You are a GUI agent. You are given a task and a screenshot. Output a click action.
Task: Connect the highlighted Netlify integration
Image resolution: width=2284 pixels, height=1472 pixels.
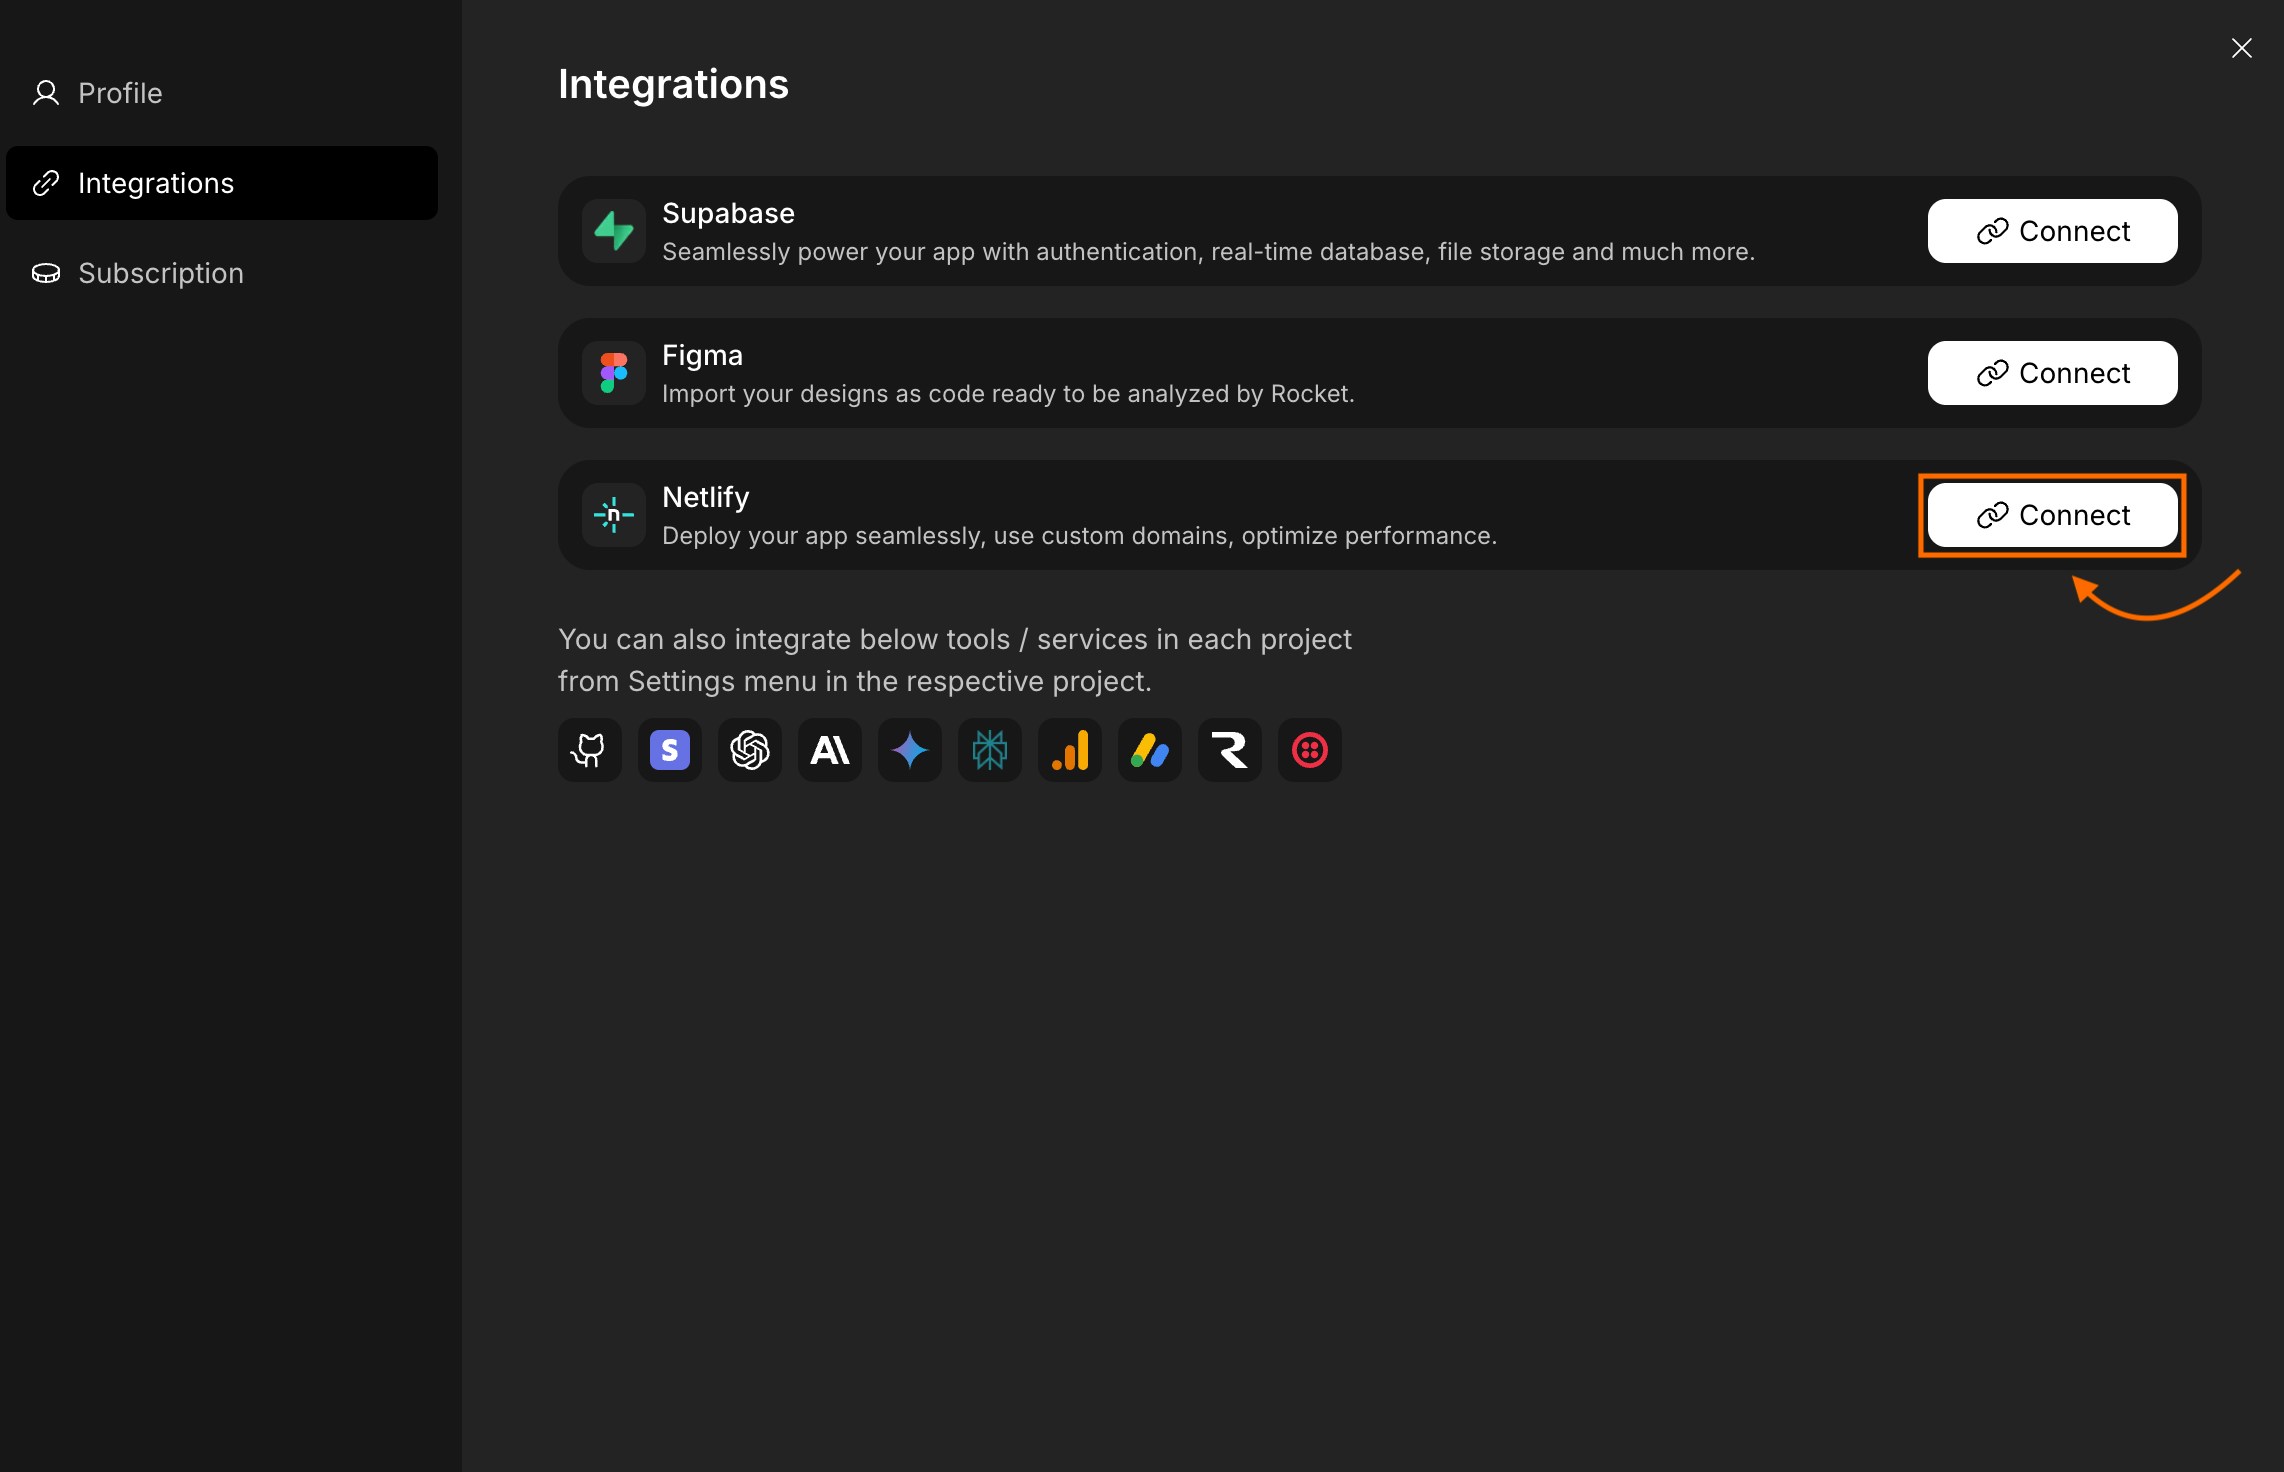click(x=2052, y=515)
